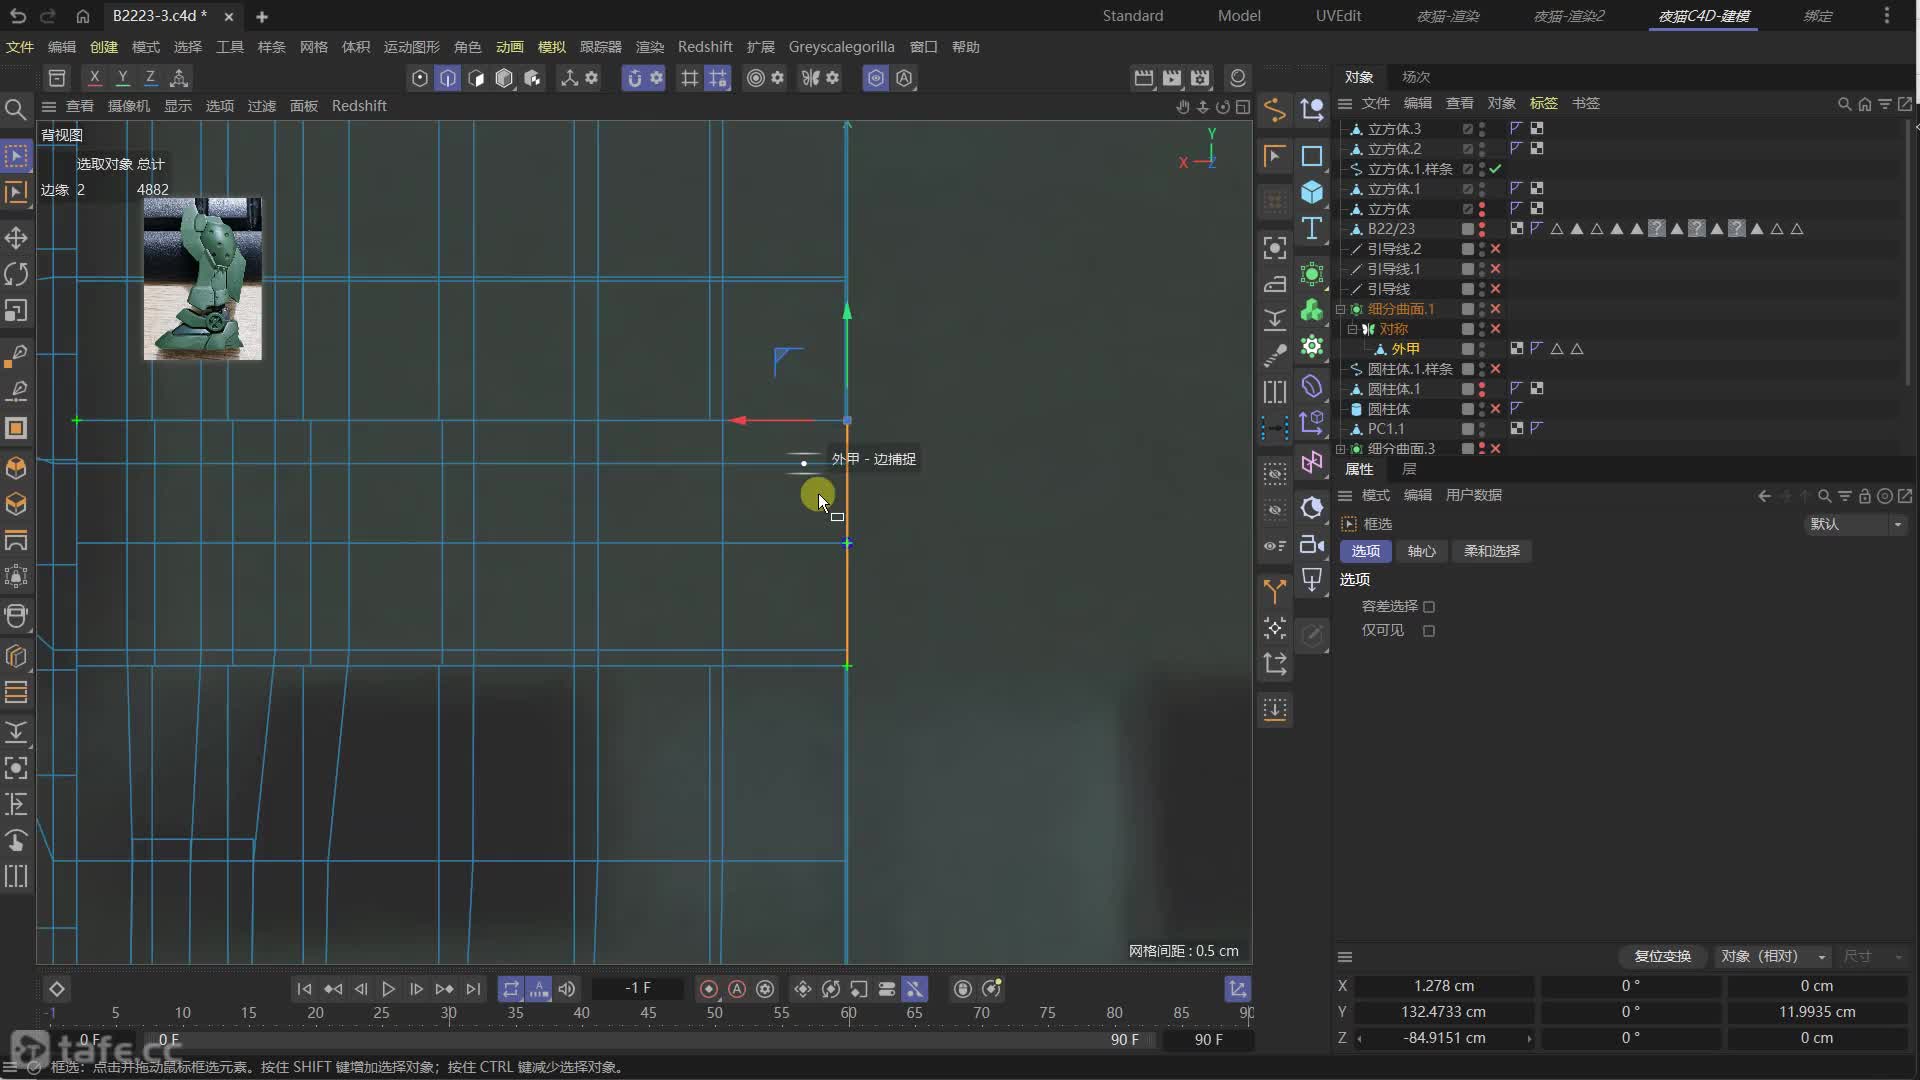Open the 默认 preset dropdown
This screenshot has width=1920, height=1080.
pos(1856,524)
